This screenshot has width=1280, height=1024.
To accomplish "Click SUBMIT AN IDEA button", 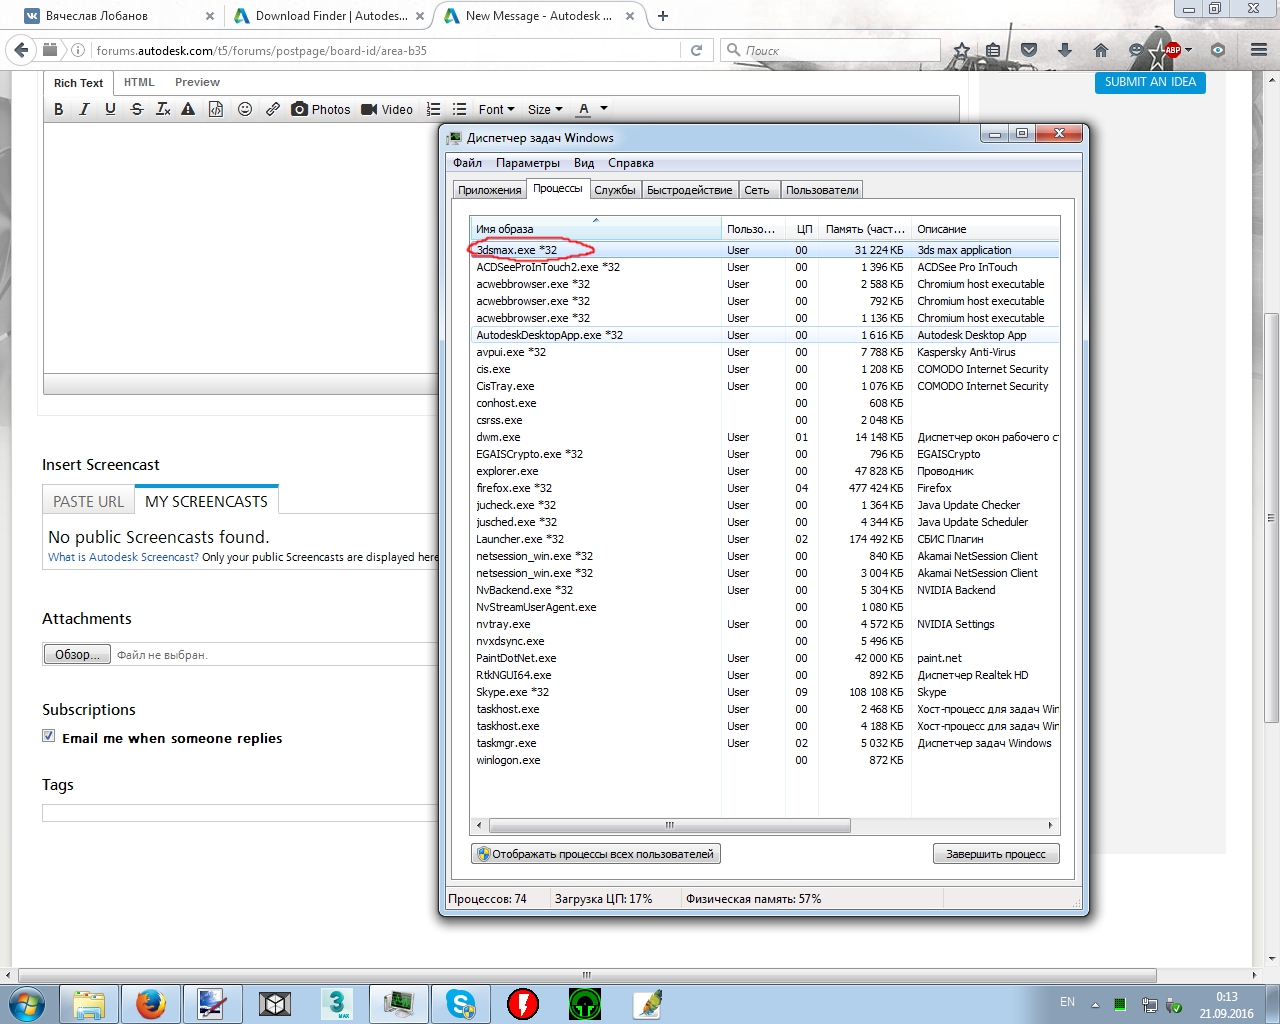I will click(x=1150, y=82).
